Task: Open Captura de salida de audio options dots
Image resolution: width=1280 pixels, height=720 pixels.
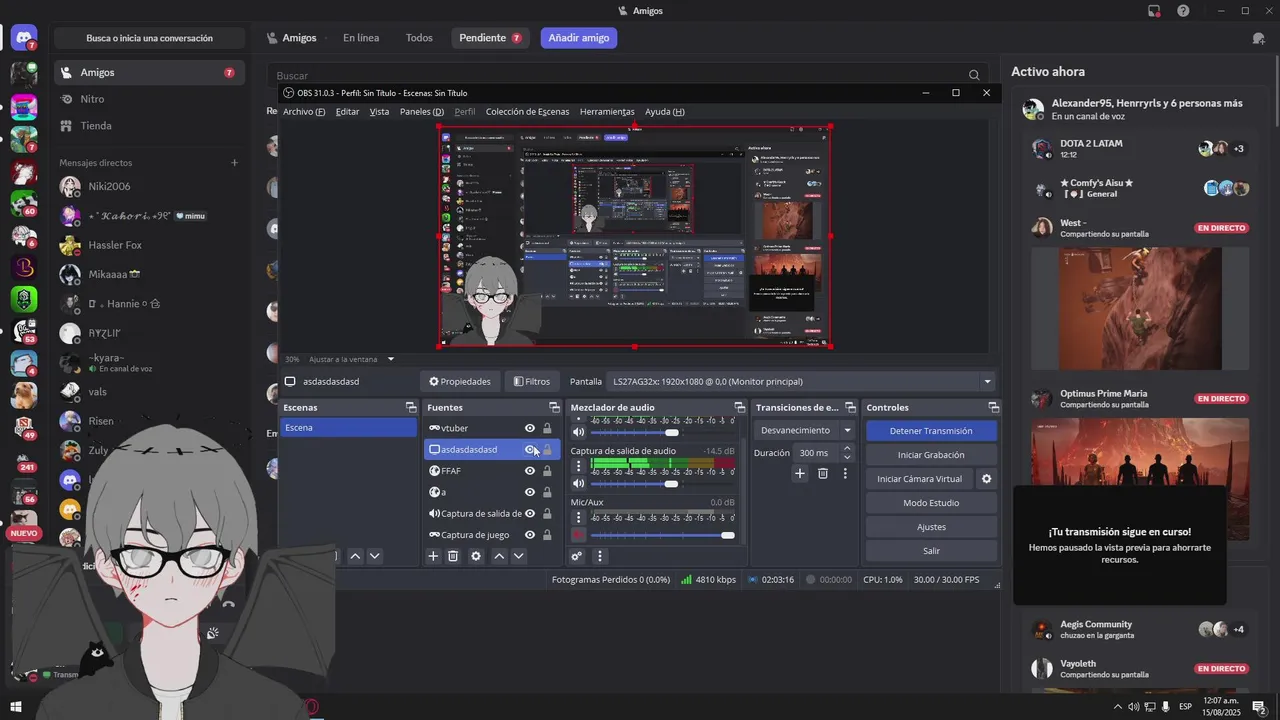Action: tap(578, 466)
